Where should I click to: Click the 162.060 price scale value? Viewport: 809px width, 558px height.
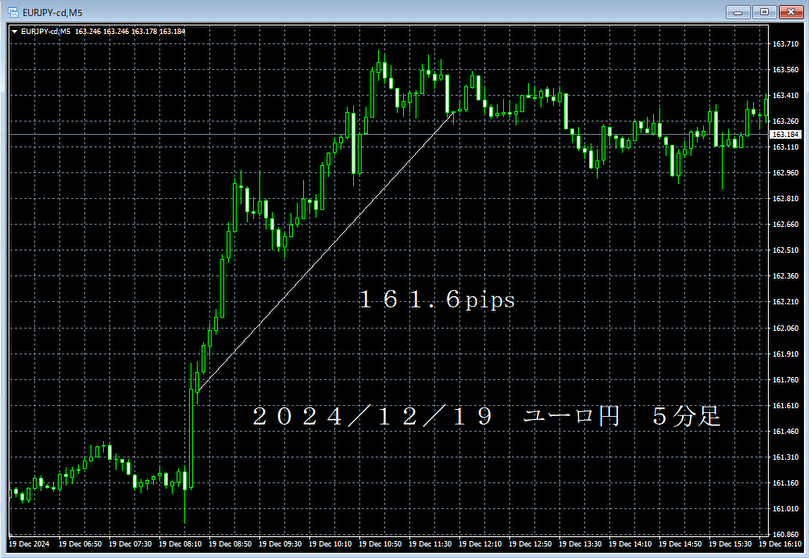click(785, 328)
